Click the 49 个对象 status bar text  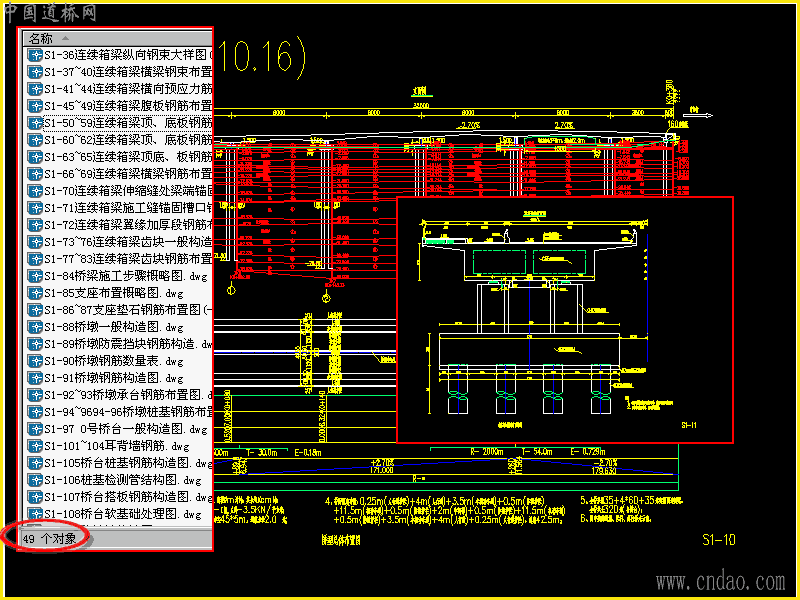tap(49, 538)
